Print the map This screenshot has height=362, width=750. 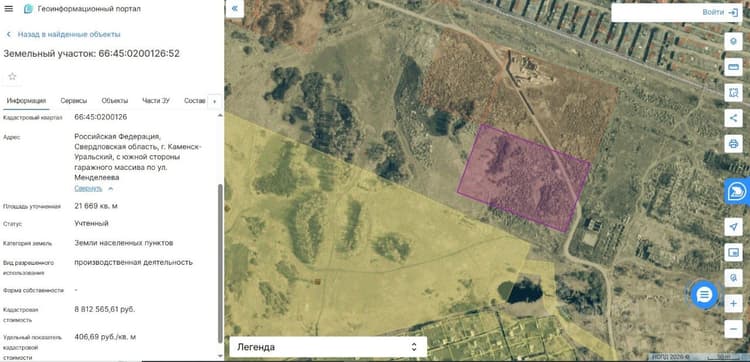point(733,143)
